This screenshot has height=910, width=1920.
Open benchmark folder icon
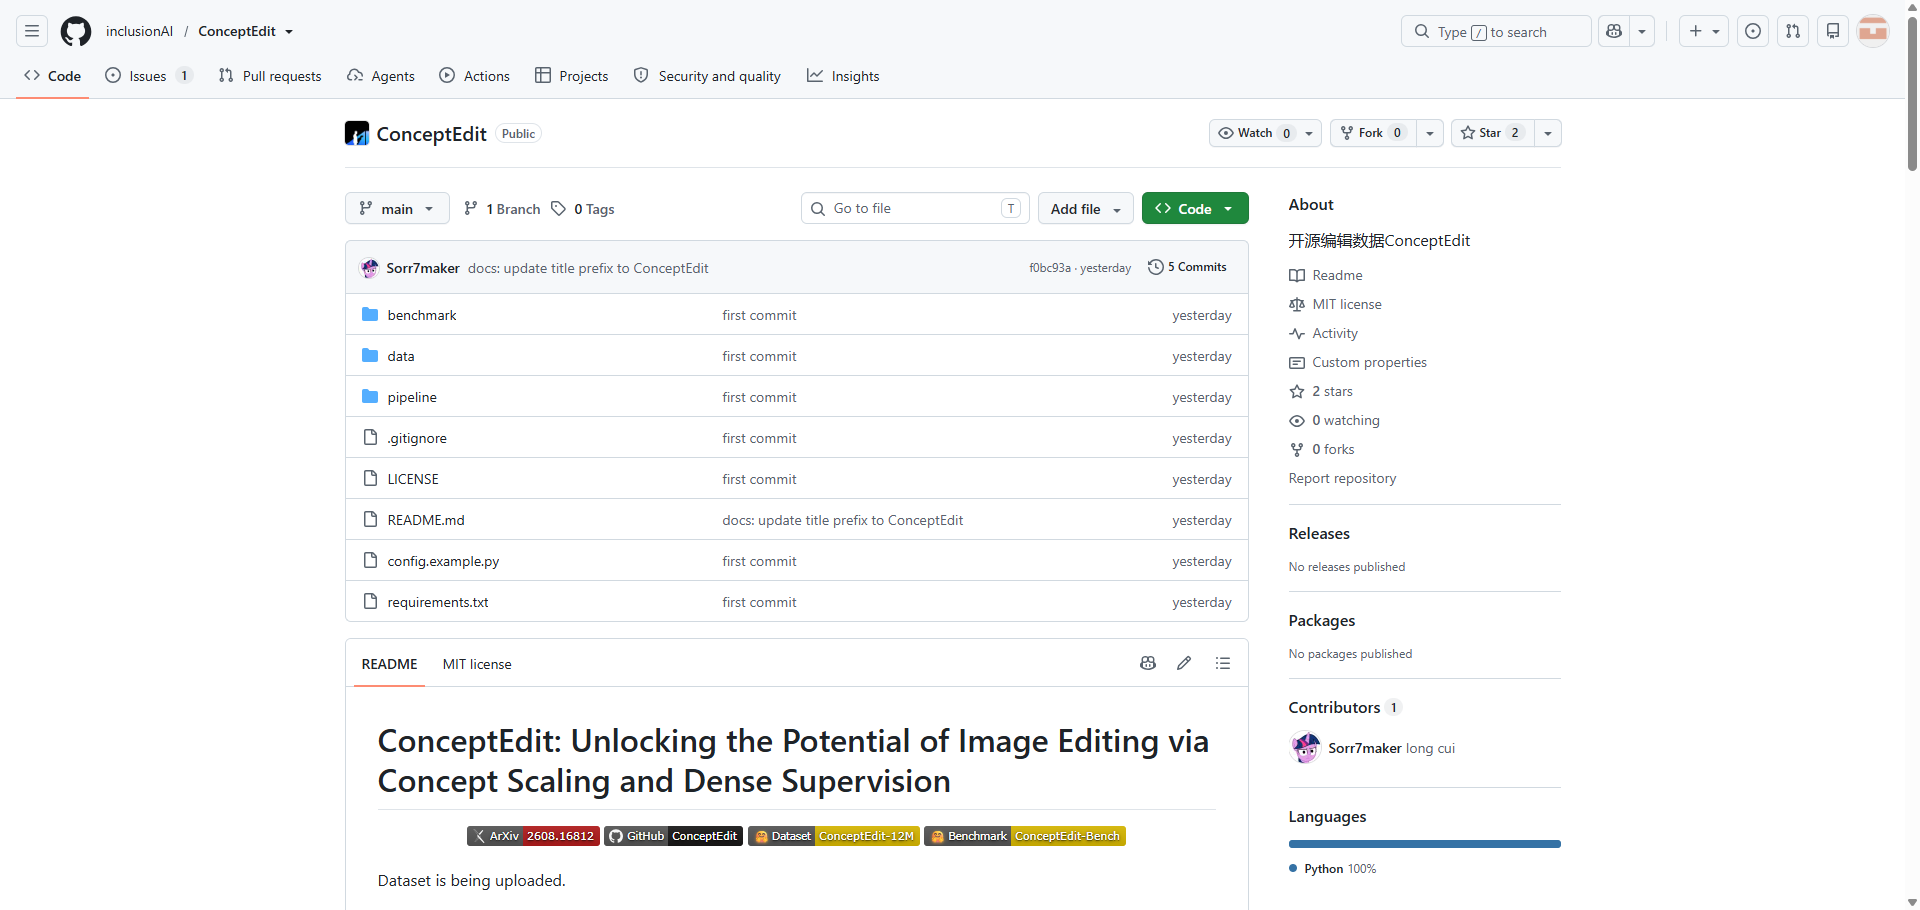(370, 314)
